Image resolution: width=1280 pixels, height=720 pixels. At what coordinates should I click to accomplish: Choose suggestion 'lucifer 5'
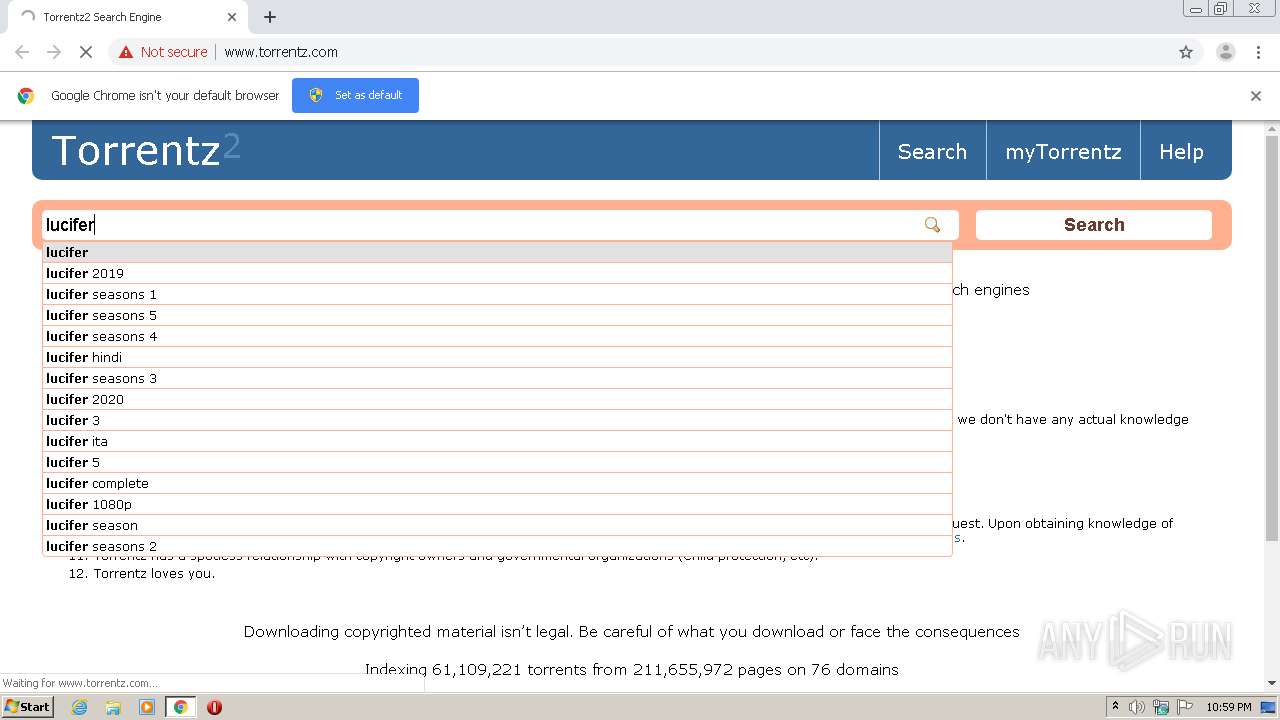pyautogui.click(x=497, y=462)
